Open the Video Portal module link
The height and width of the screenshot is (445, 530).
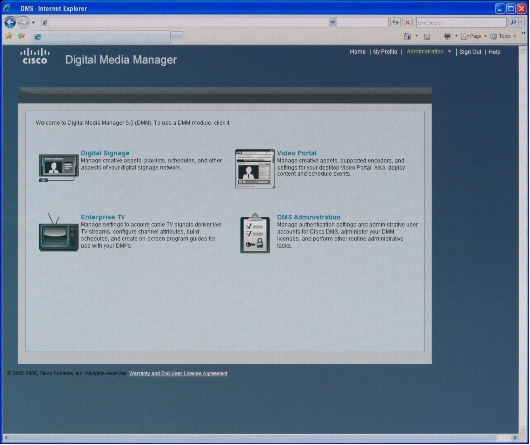[x=297, y=153]
